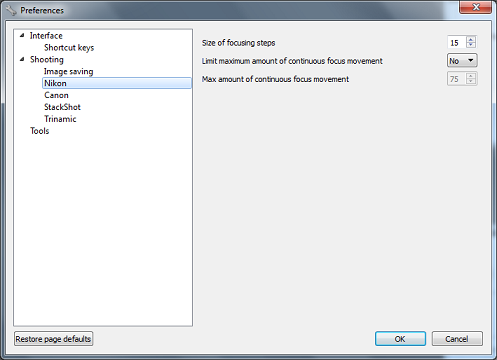497x360 pixels.
Task: Click the Cancel button
Action: 457,339
